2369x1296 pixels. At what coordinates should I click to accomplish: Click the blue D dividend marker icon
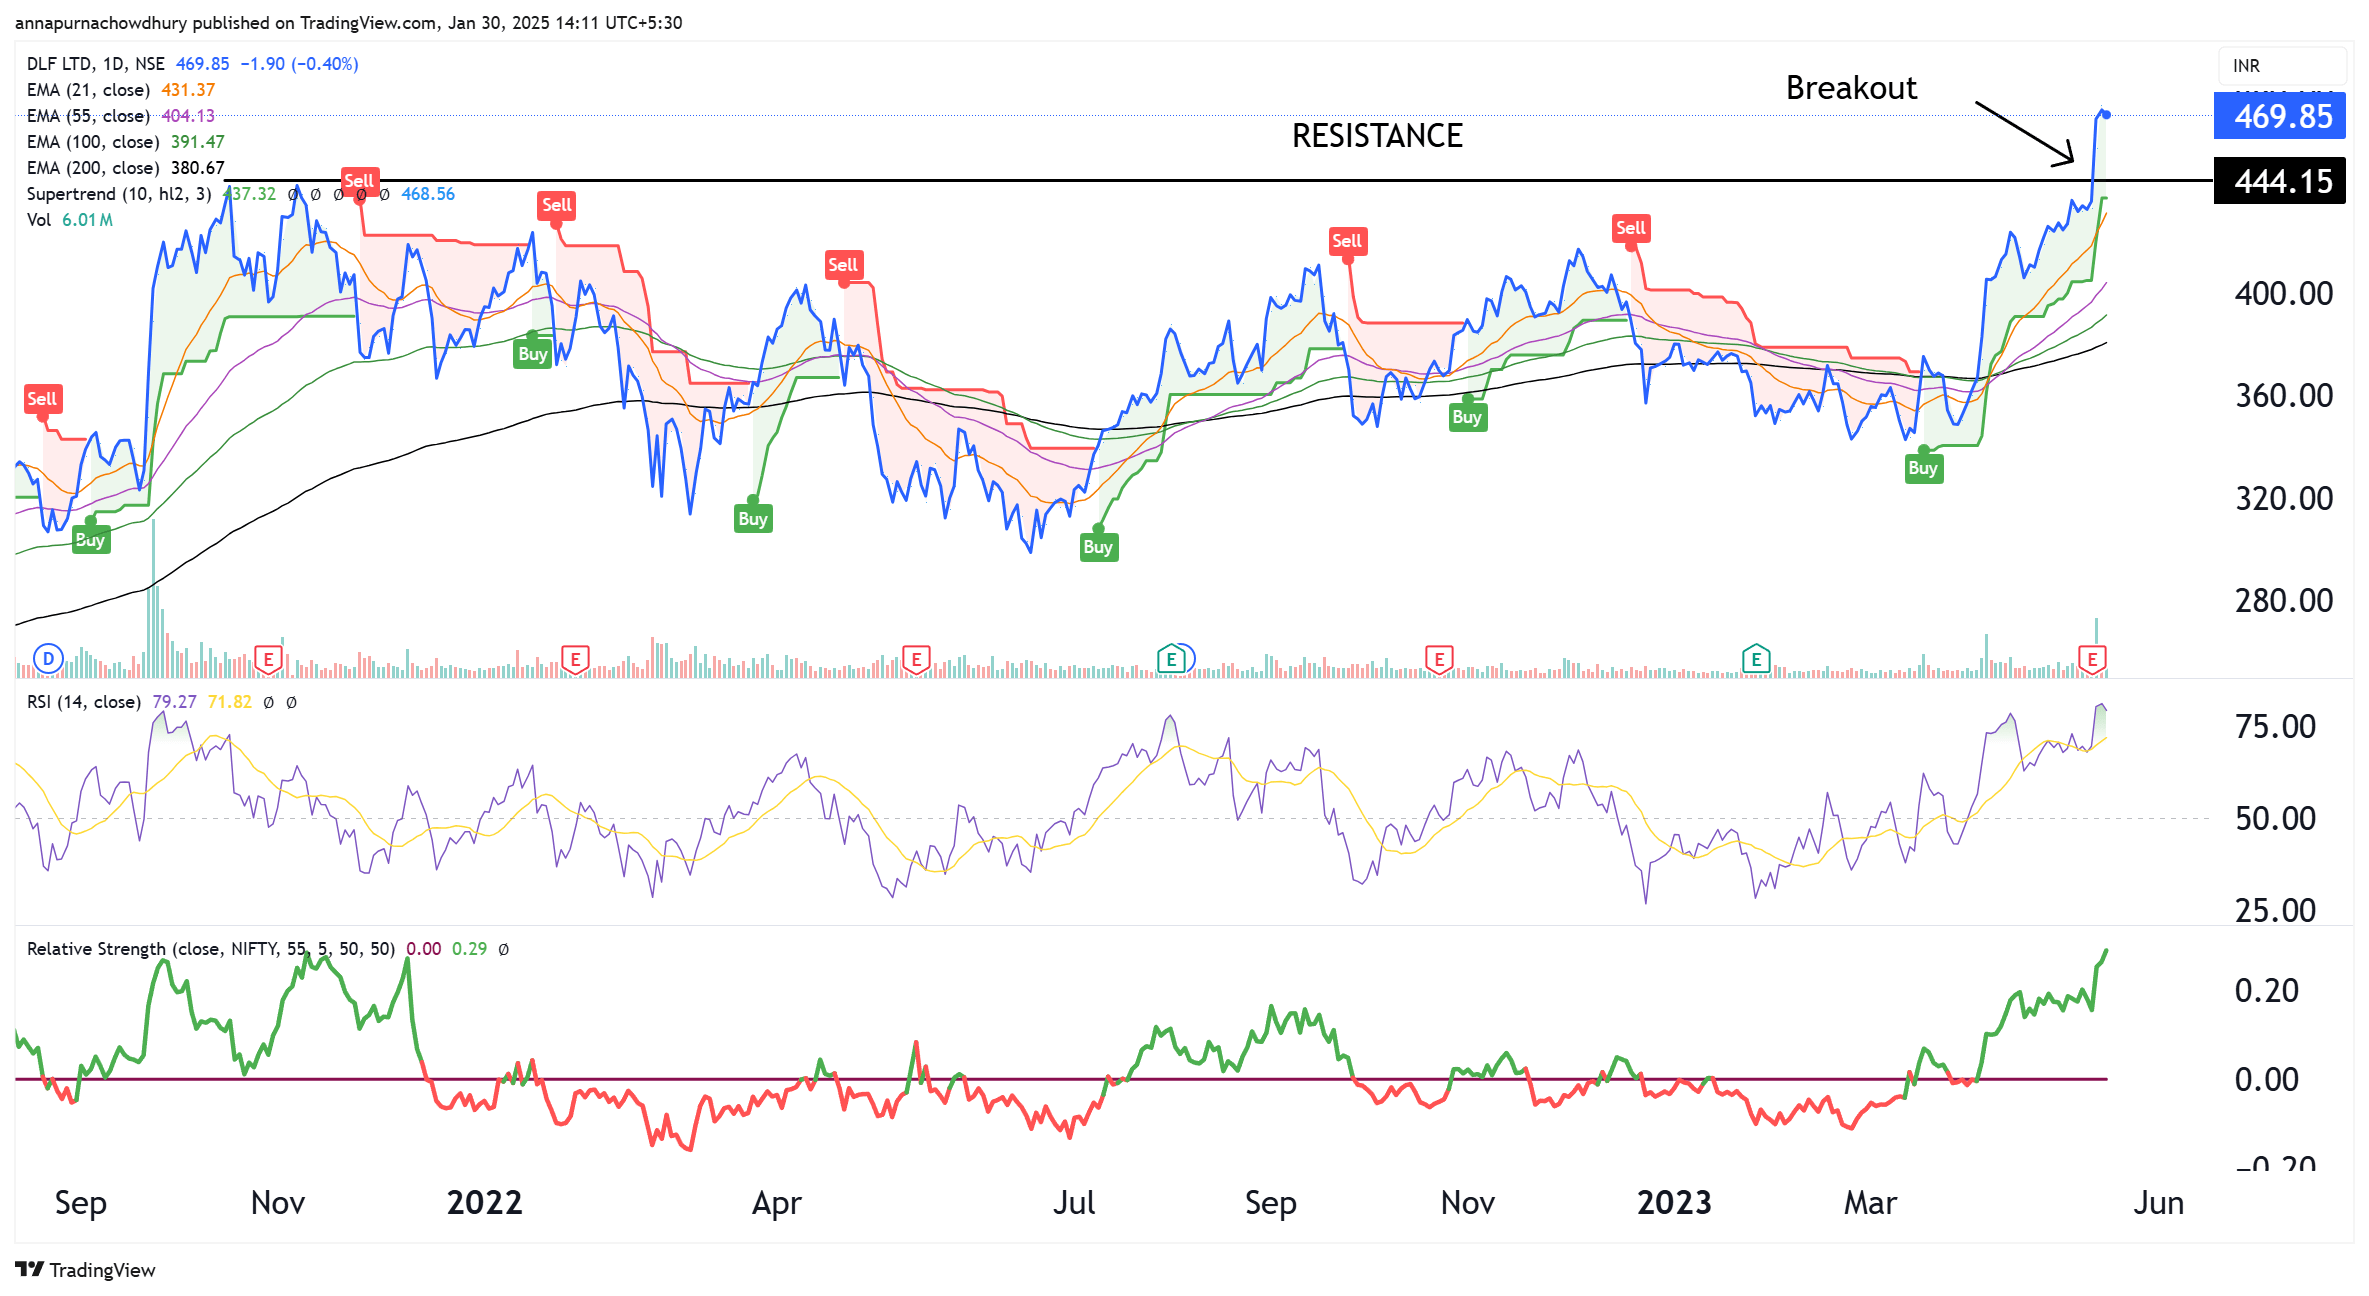(x=48, y=659)
